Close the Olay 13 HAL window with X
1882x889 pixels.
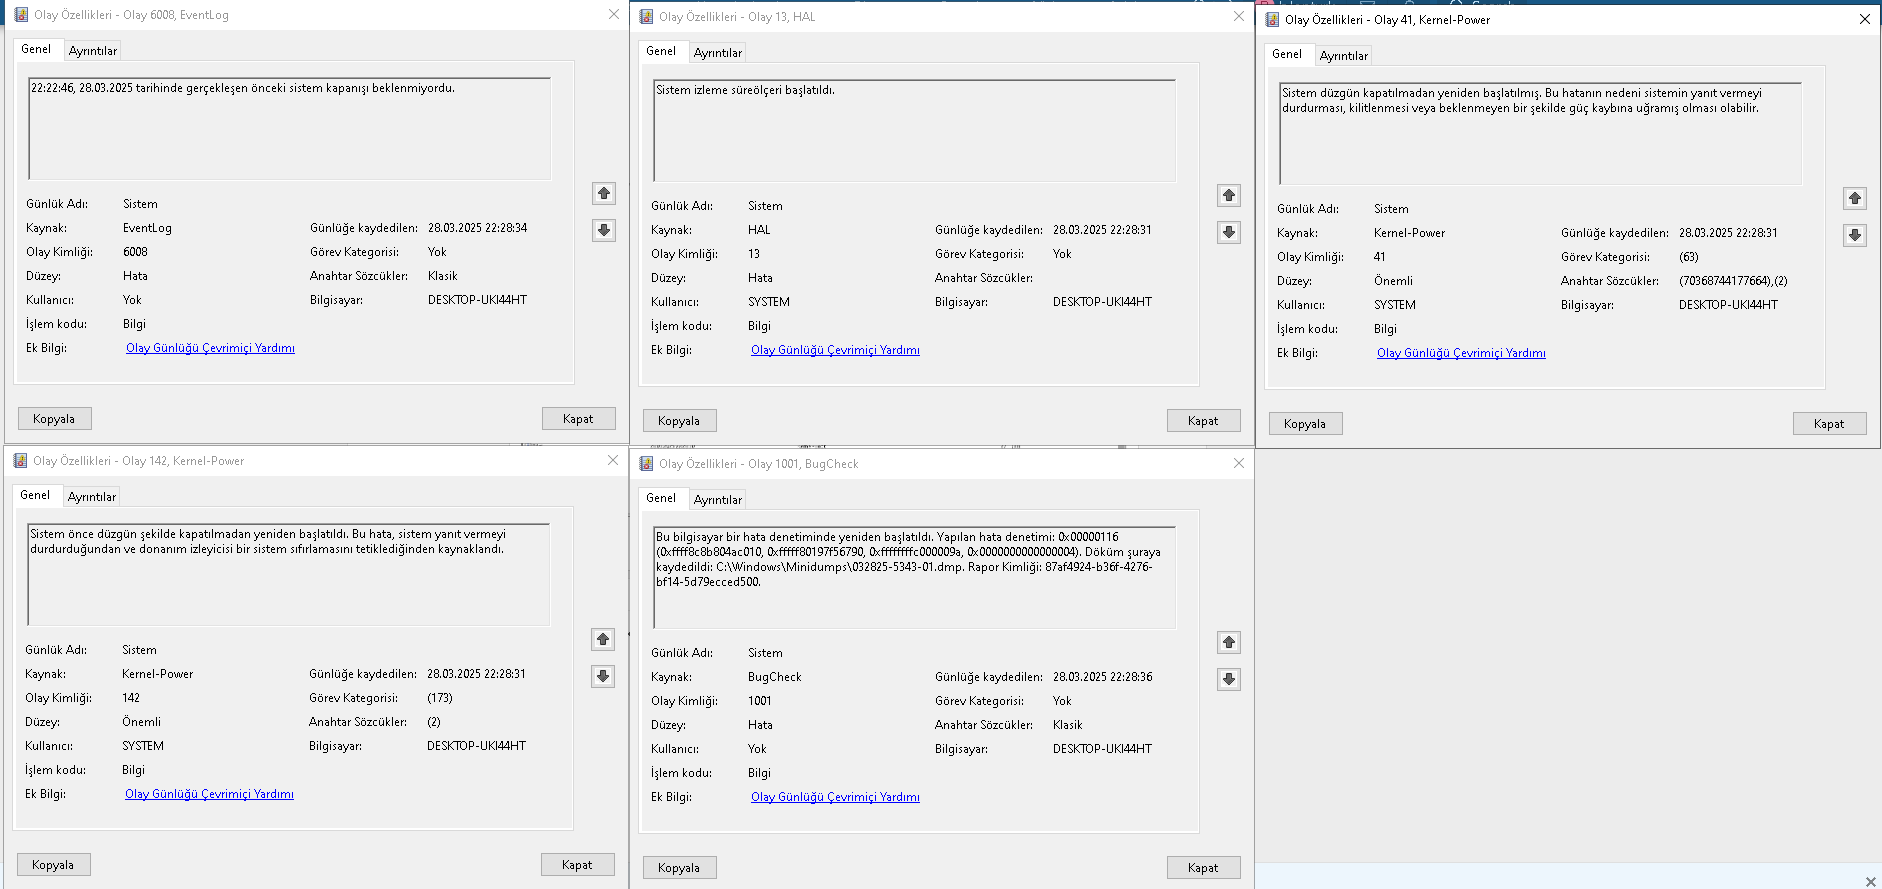click(1239, 17)
